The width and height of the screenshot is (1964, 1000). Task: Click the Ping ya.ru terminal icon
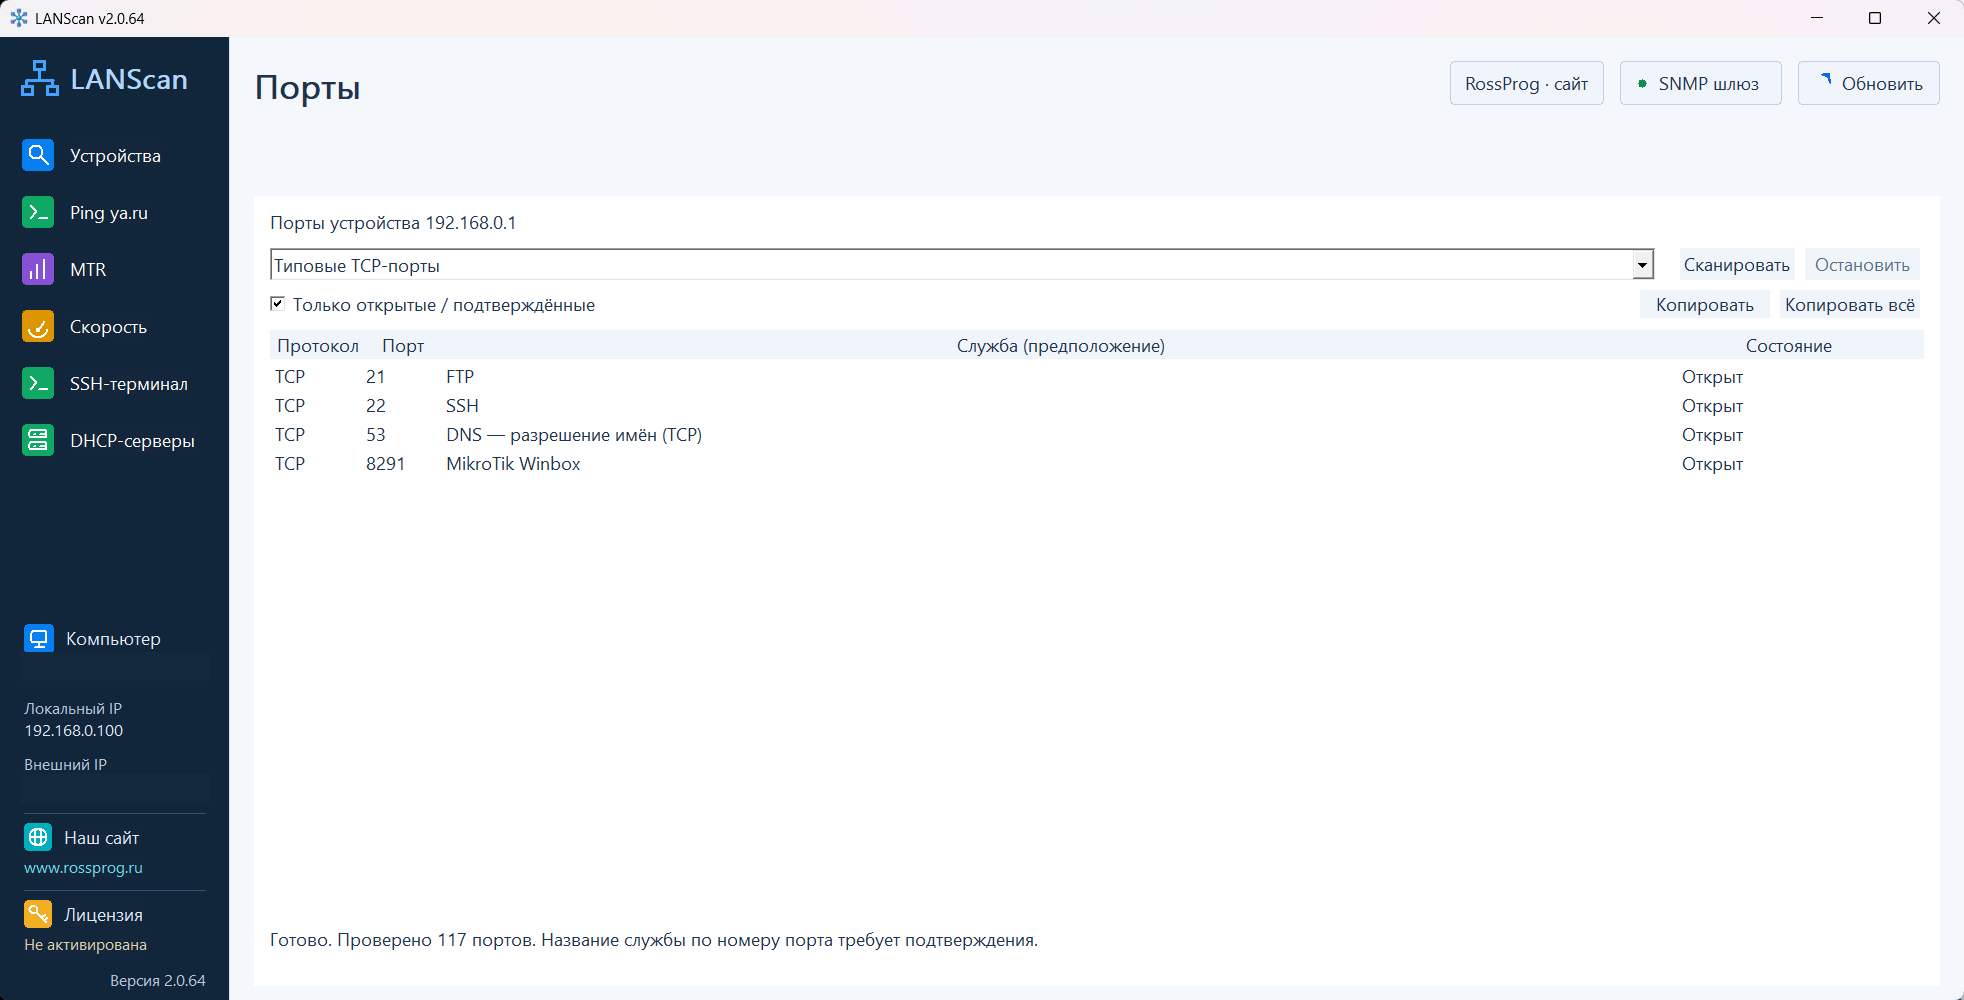(38, 212)
